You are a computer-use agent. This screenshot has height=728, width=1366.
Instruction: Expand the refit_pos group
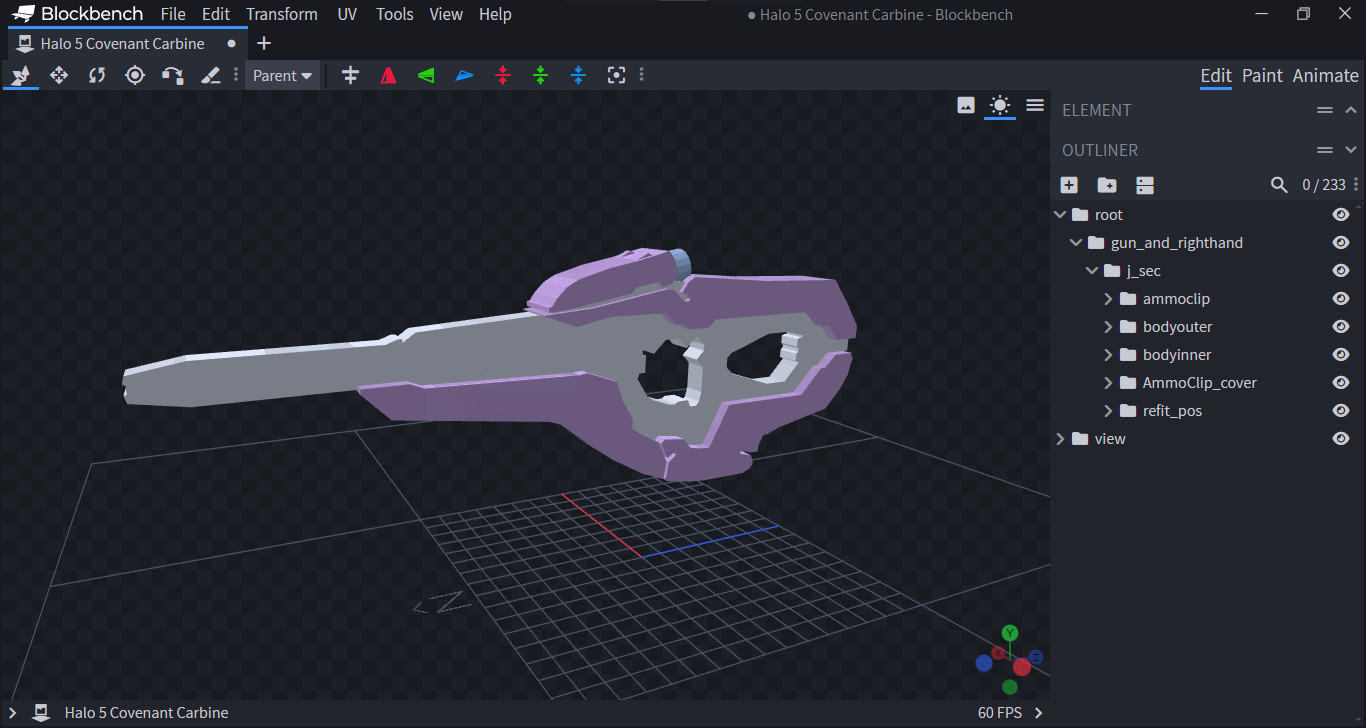1108,411
